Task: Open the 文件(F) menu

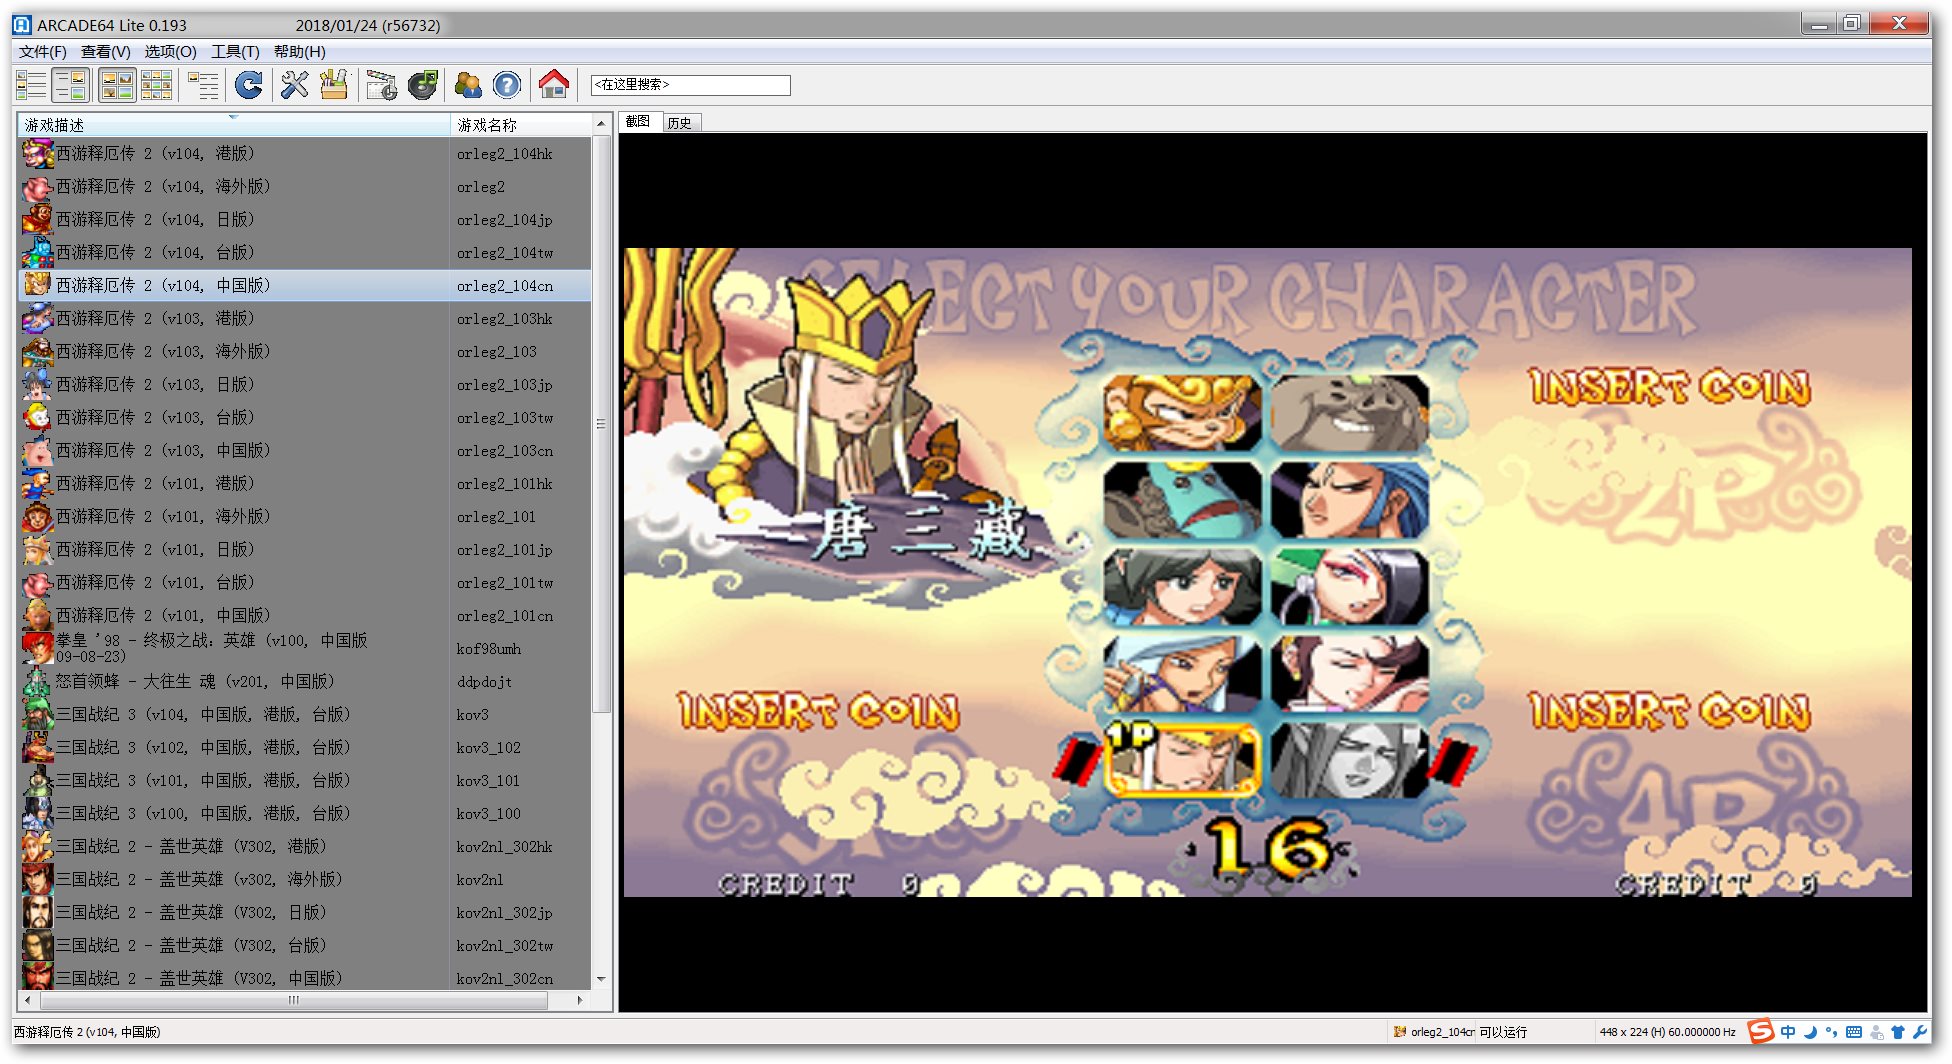Action: click(43, 51)
